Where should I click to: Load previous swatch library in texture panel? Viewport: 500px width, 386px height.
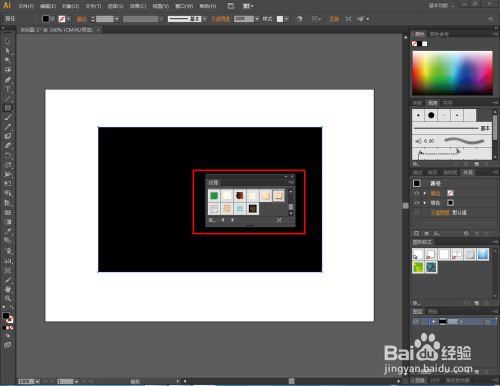point(223,220)
